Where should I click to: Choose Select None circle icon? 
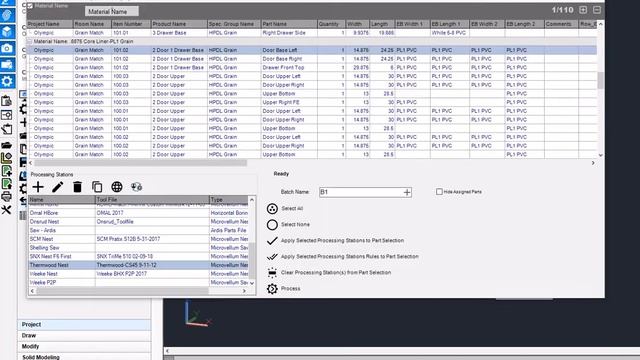pos(272,224)
